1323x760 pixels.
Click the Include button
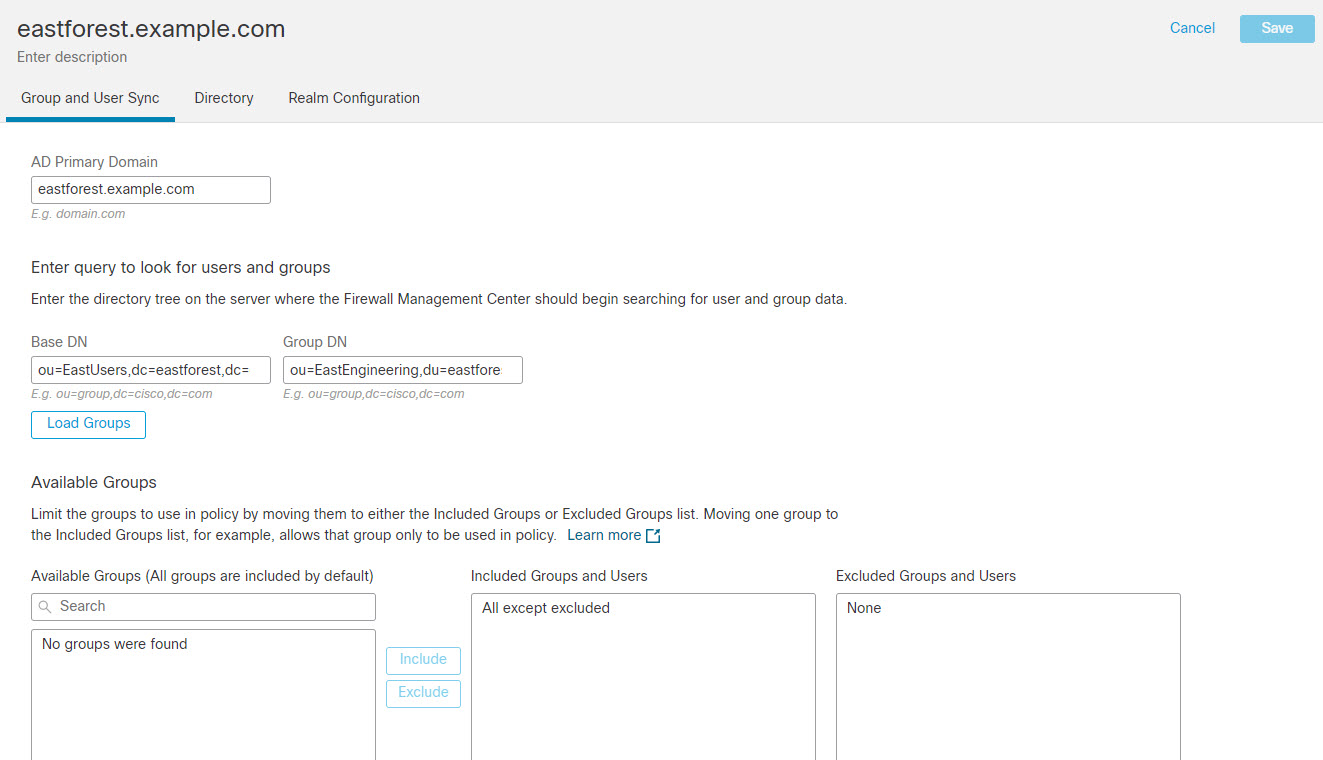tap(423, 660)
